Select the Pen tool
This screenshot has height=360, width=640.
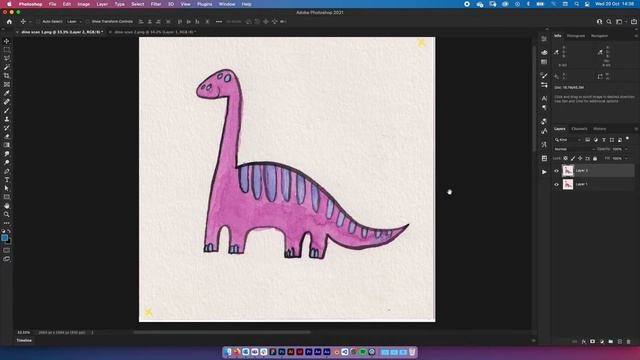point(7,171)
